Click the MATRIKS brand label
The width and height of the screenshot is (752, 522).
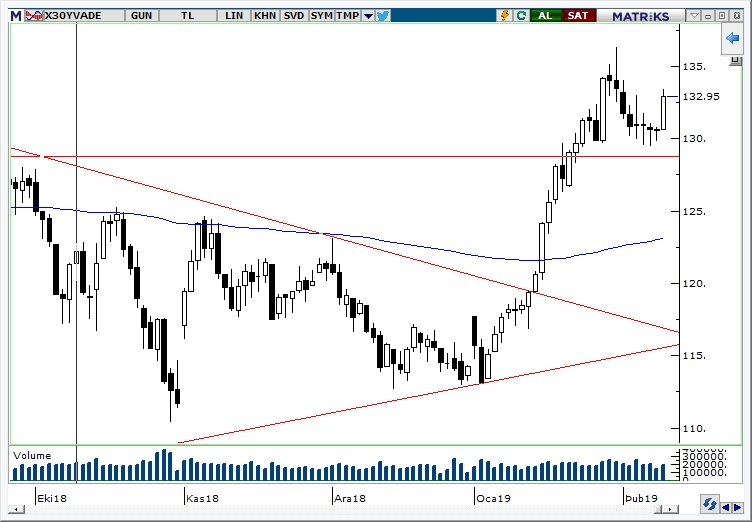641,16
